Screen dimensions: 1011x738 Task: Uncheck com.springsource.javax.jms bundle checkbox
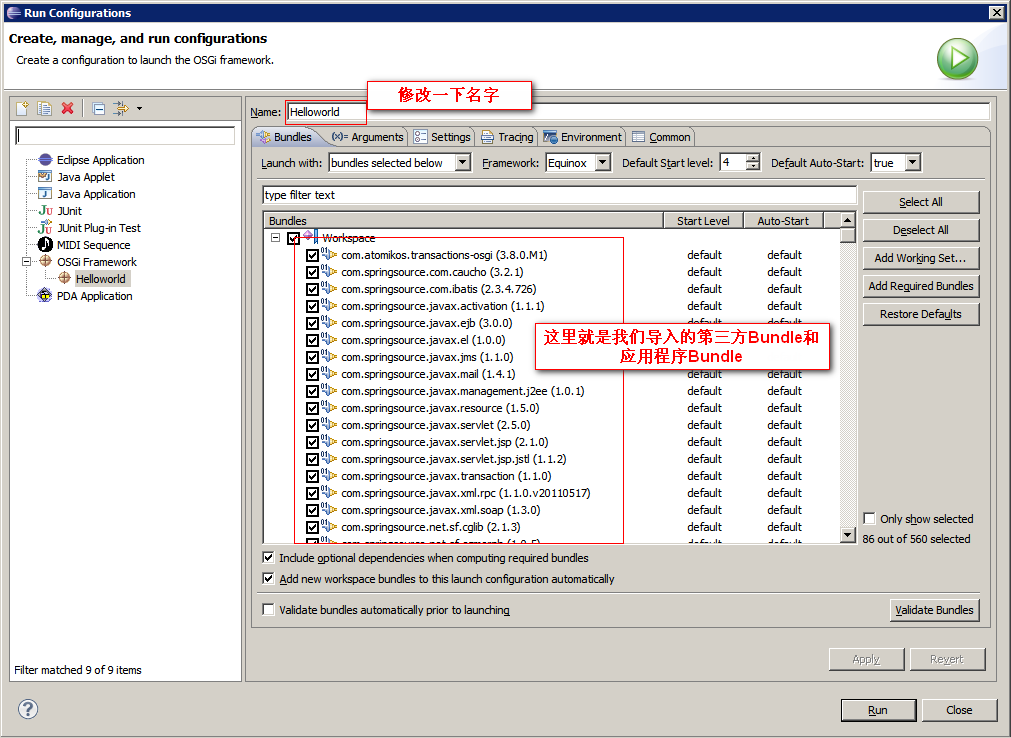point(312,357)
